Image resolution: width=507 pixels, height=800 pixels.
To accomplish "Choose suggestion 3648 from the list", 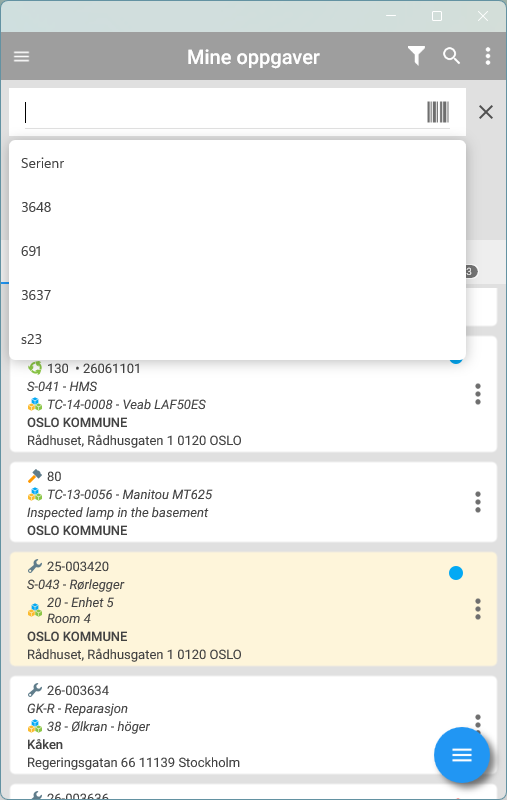I will tap(237, 207).
